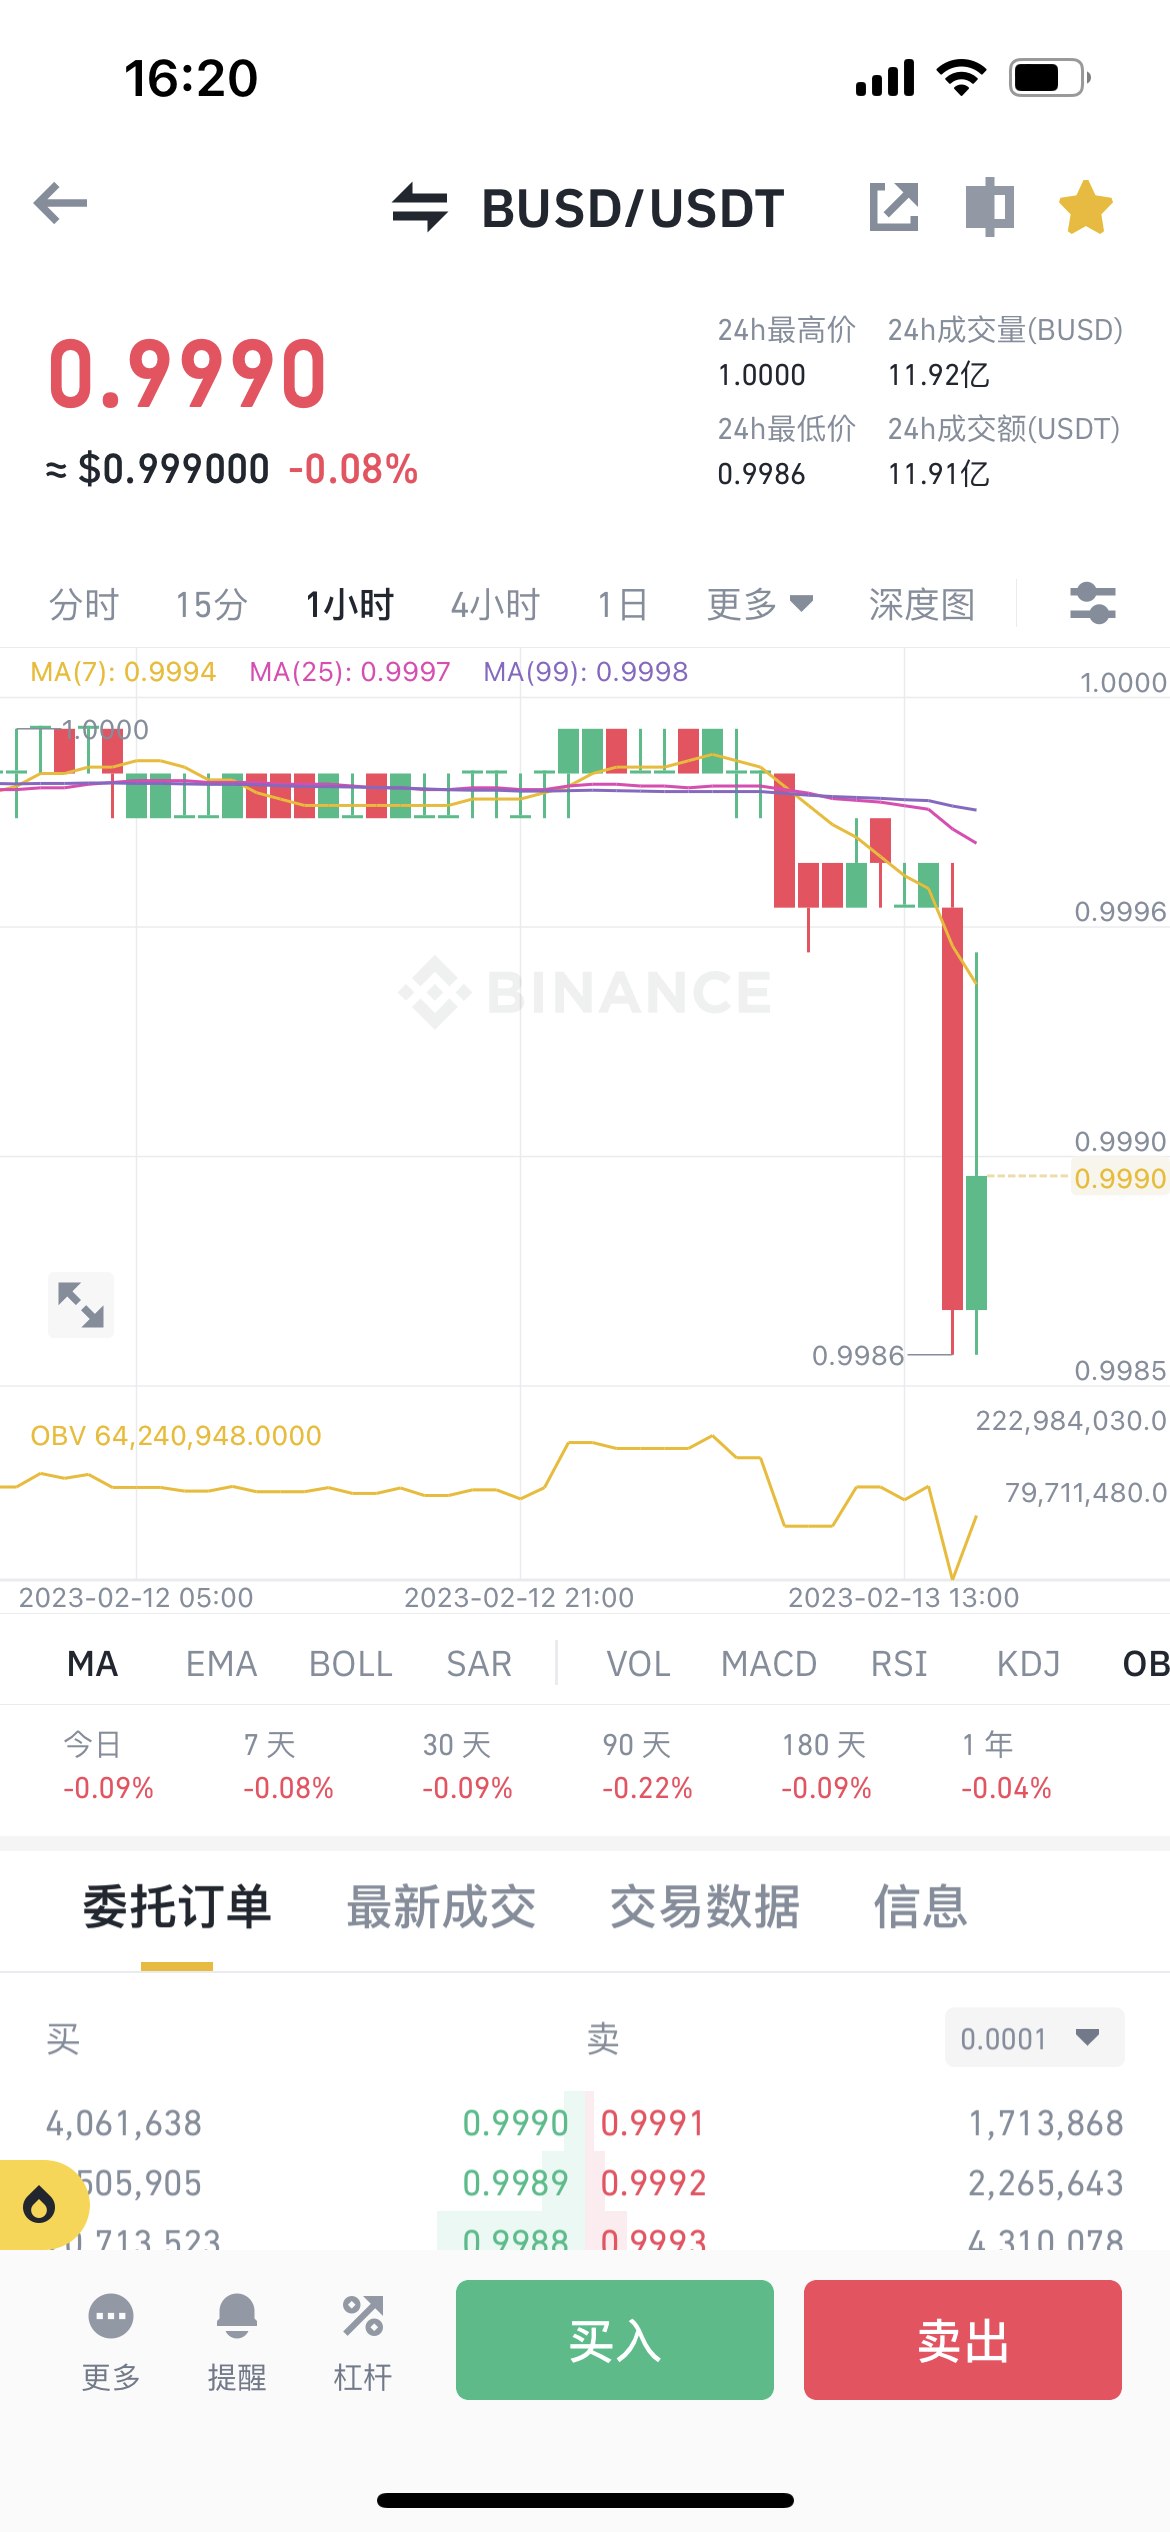This screenshot has width=1170, height=2532.
Task: Toggle the MACD indicator
Action: point(769,1664)
